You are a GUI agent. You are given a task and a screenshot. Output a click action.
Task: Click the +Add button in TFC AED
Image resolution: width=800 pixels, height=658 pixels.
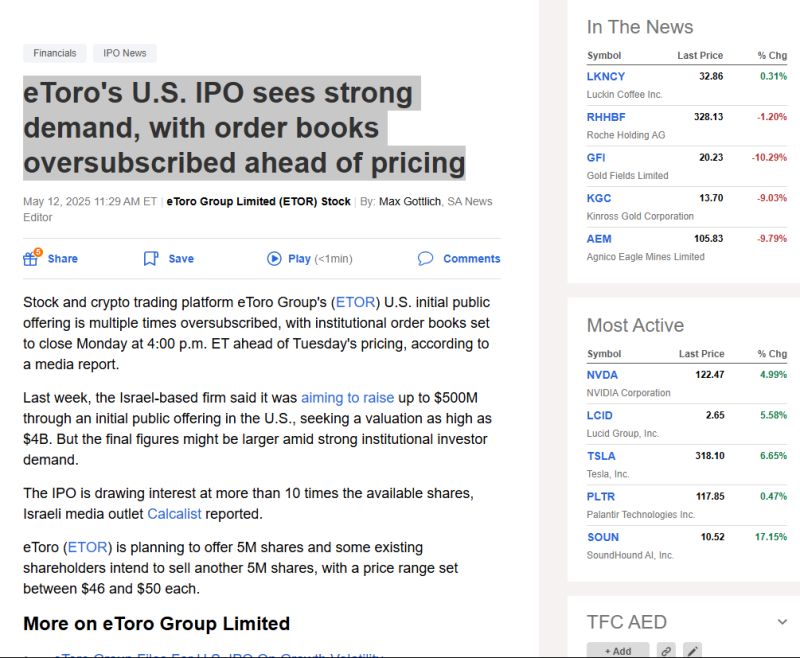[x=618, y=650]
